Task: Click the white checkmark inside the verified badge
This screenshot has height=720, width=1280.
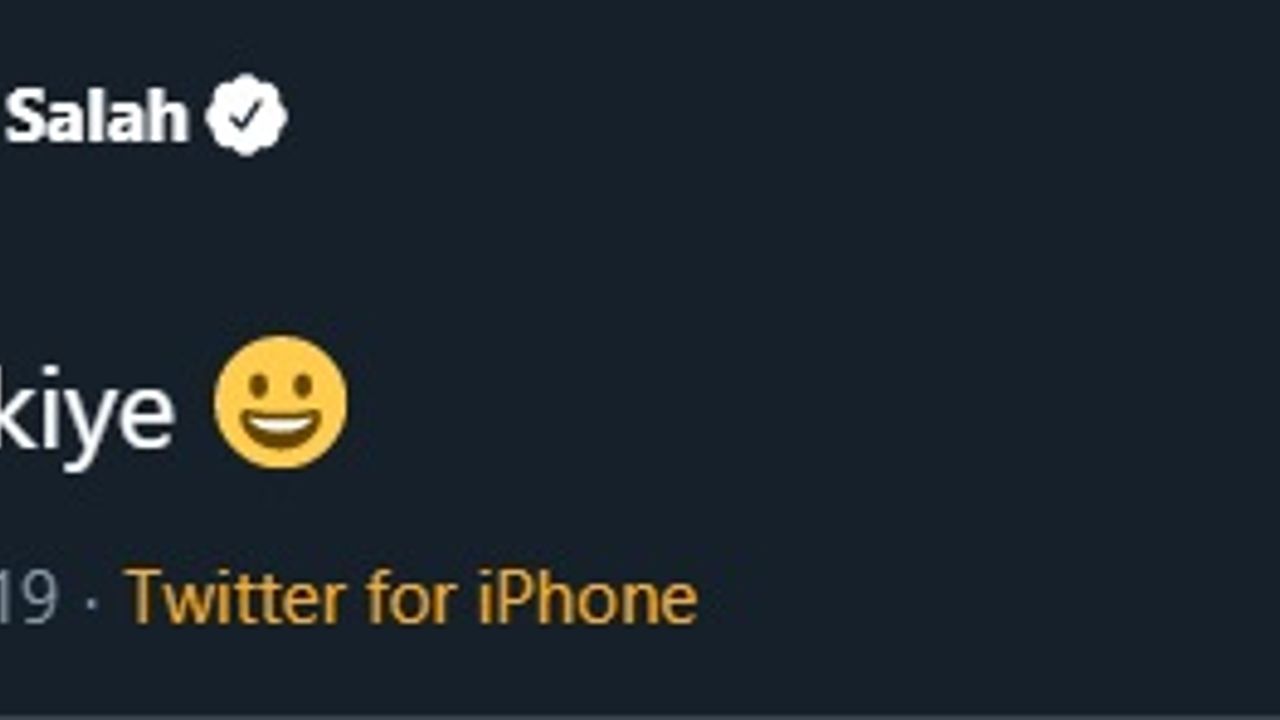Action: pos(246,116)
